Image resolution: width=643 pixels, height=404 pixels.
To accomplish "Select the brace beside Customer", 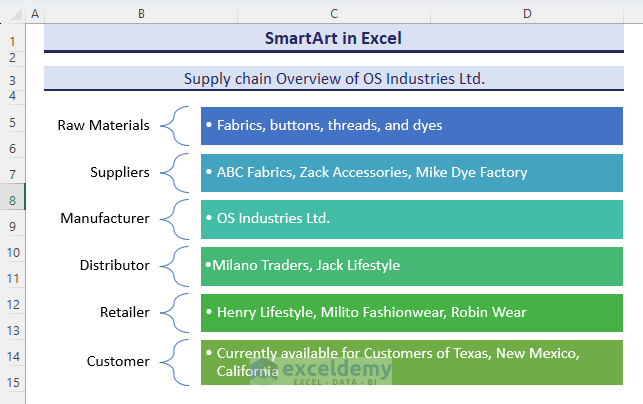I will pyautogui.click(x=174, y=362).
